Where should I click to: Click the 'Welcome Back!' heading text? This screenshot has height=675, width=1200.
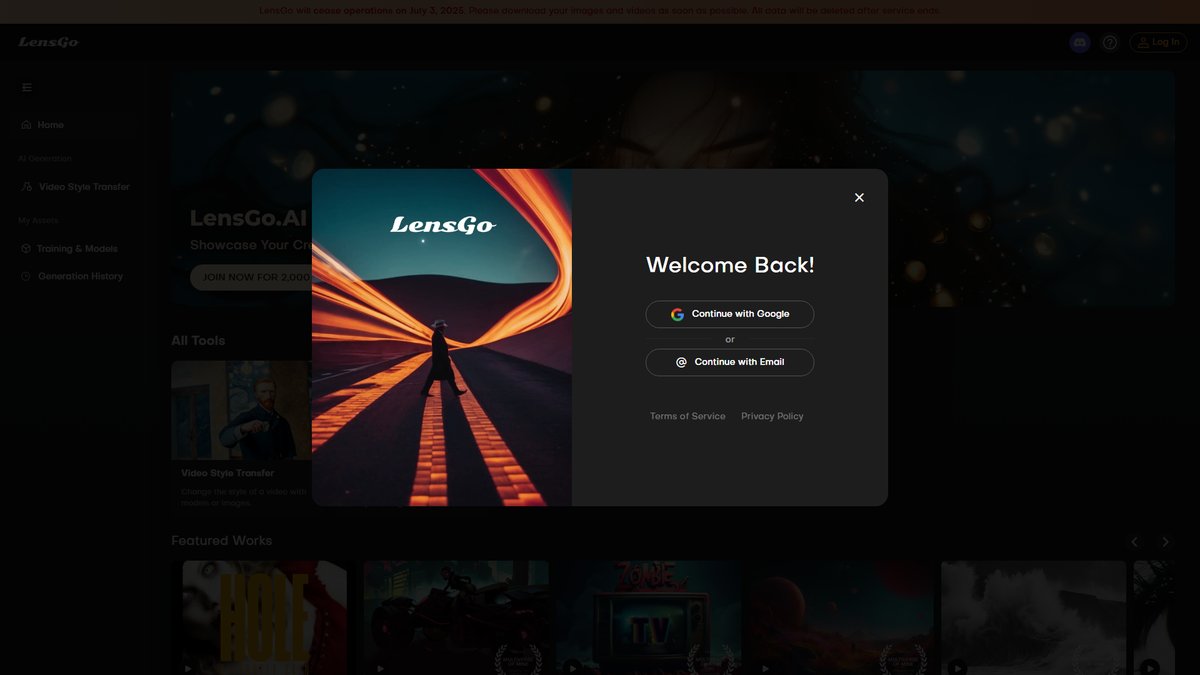coord(730,265)
